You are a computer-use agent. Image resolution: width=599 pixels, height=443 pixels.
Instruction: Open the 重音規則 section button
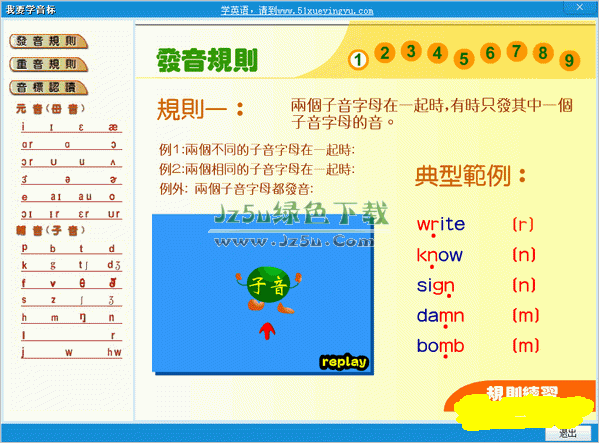[49, 64]
